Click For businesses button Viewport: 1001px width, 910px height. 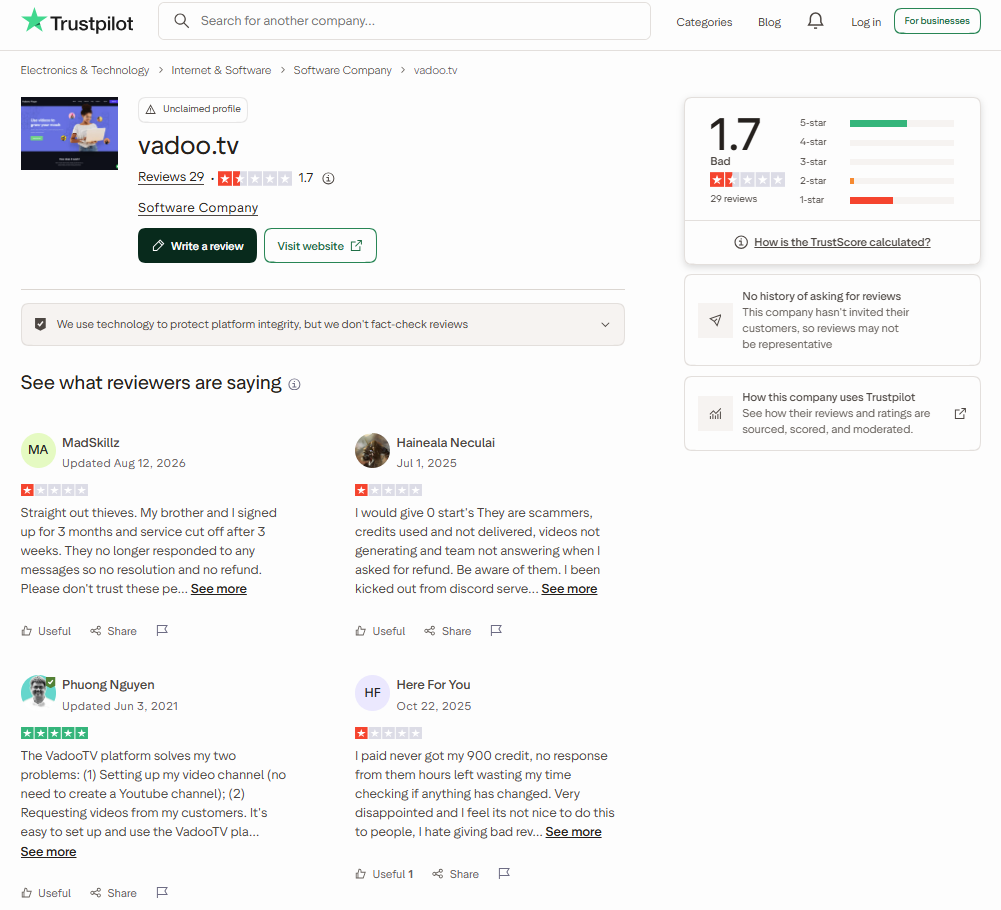click(x=937, y=21)
